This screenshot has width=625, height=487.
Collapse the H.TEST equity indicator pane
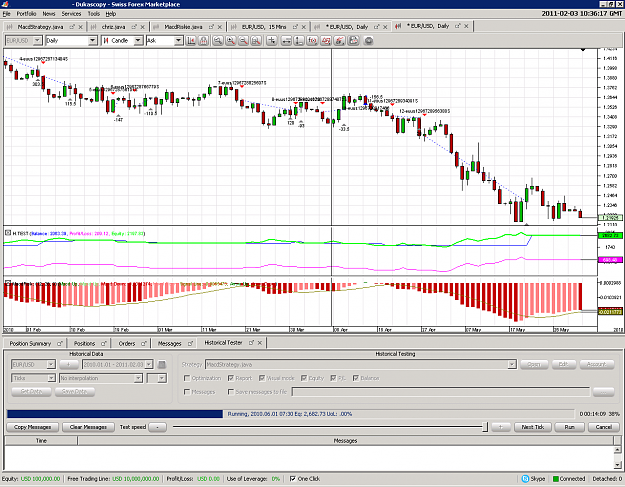click(x=8, y=233)
